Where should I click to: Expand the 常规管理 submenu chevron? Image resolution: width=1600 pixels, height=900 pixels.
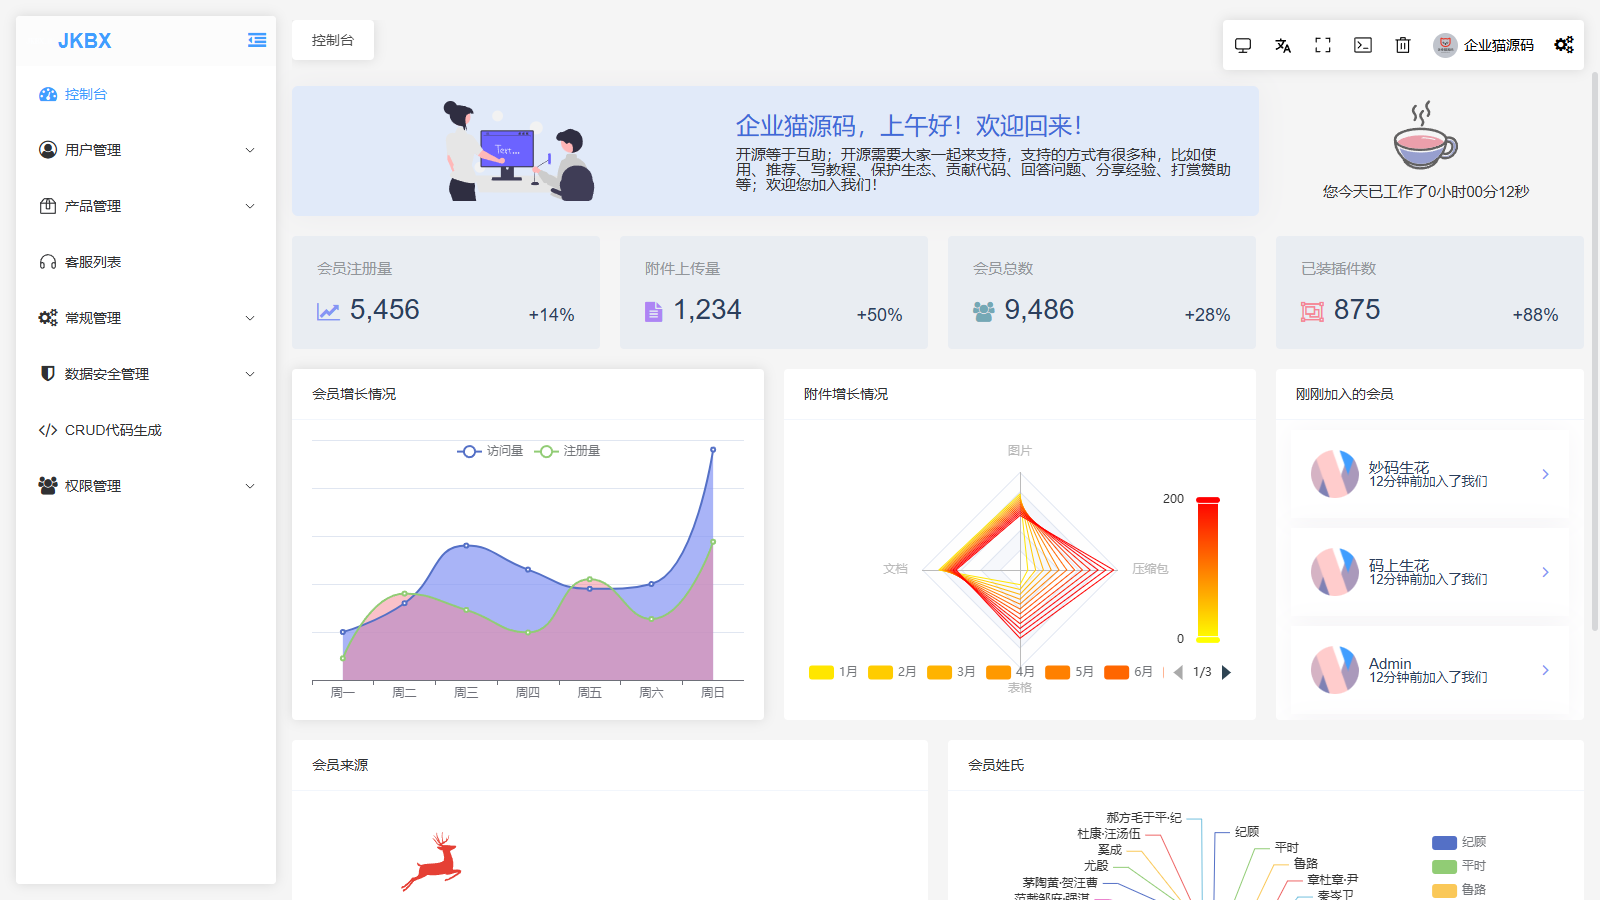tap(250, 318)
